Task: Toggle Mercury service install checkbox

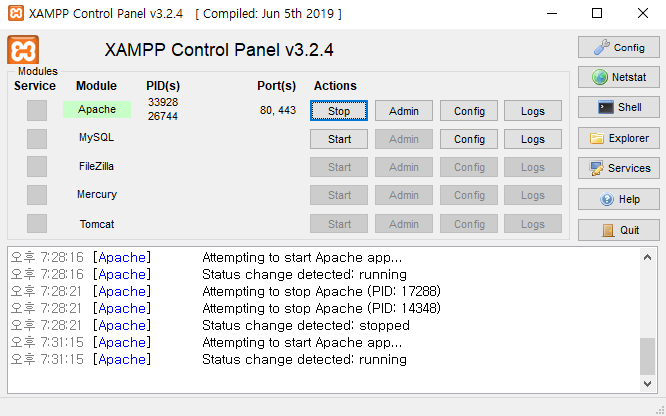Action: click(37, 195)
